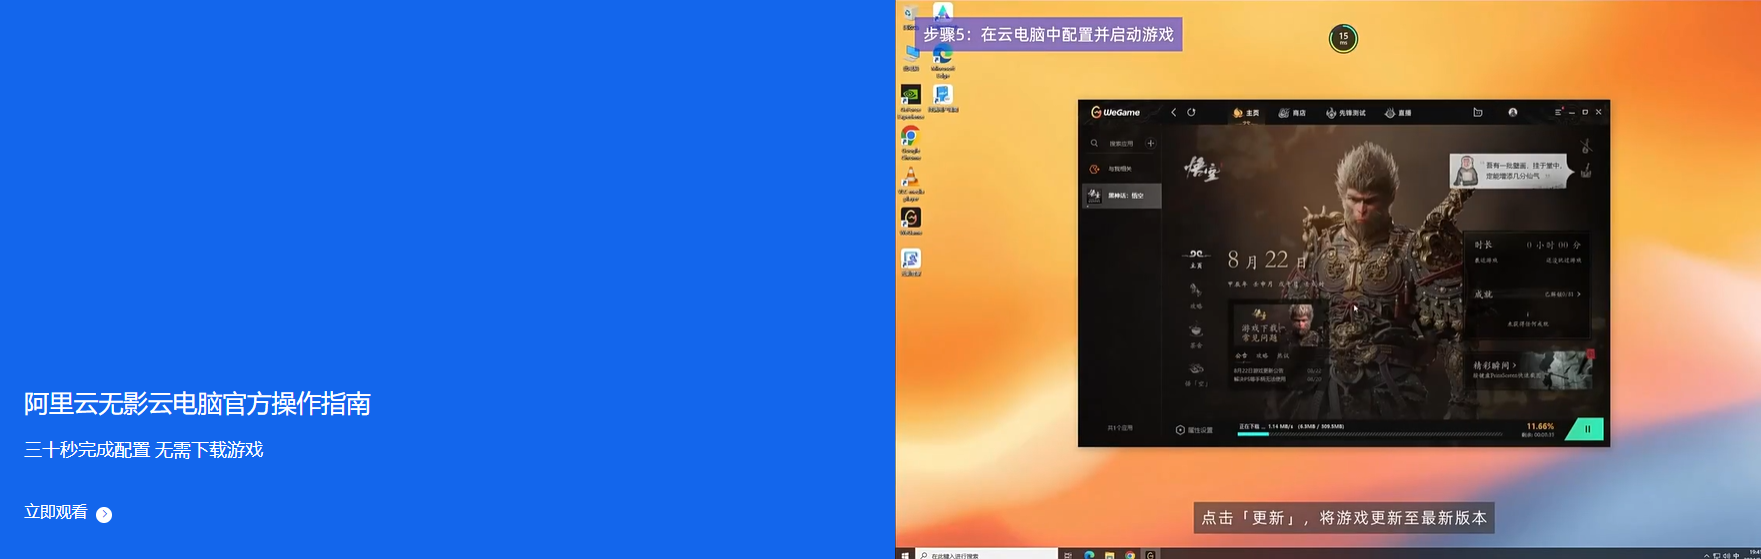Image resolution: width=1761 pixels, height=559 pixels.
Task: Switch to 攻略 news tab under card
Action: pyautogui.click(x=1262, y=356)
